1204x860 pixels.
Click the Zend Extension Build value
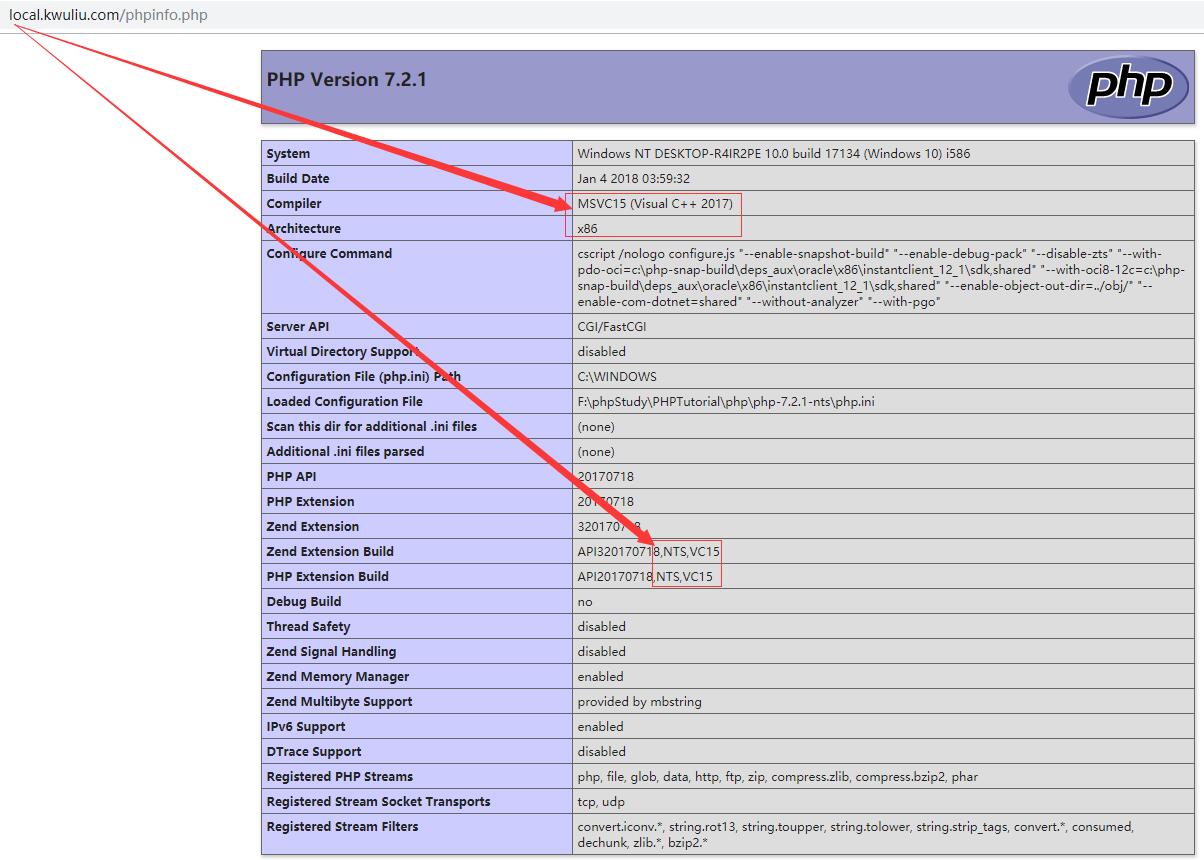point(648,552)
